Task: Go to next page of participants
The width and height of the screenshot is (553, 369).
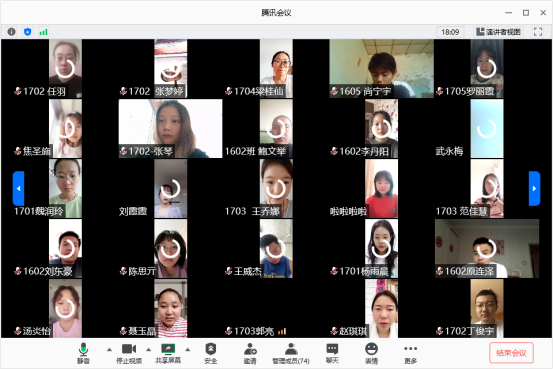Action: click(x=534, y=188)
